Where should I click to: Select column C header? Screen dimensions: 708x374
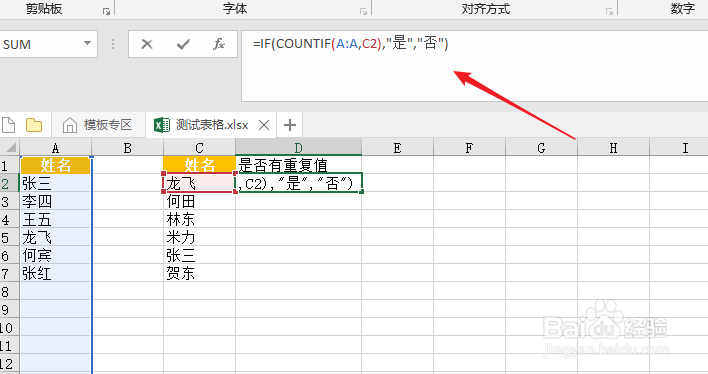(199, 148)
